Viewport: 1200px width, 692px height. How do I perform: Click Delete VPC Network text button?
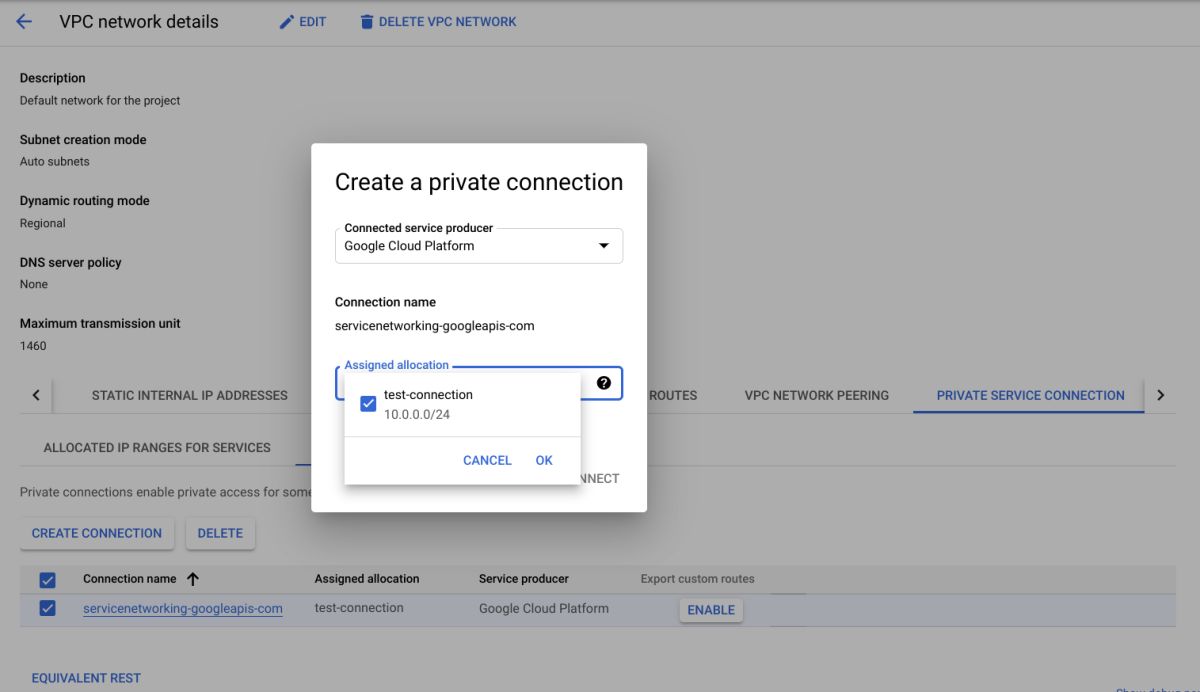[x=448, y=21]
